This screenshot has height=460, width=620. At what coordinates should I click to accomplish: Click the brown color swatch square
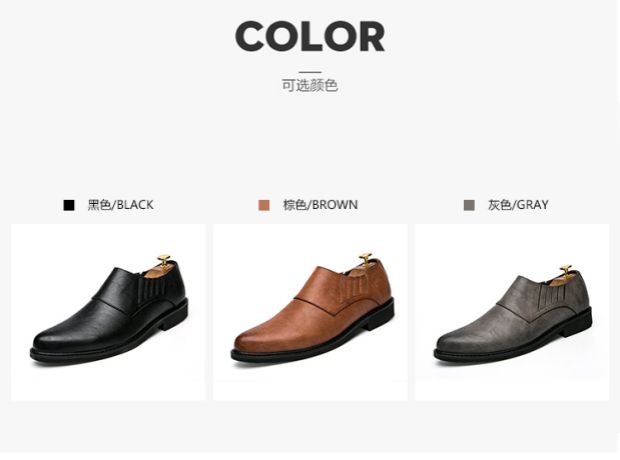coord(264,205)
